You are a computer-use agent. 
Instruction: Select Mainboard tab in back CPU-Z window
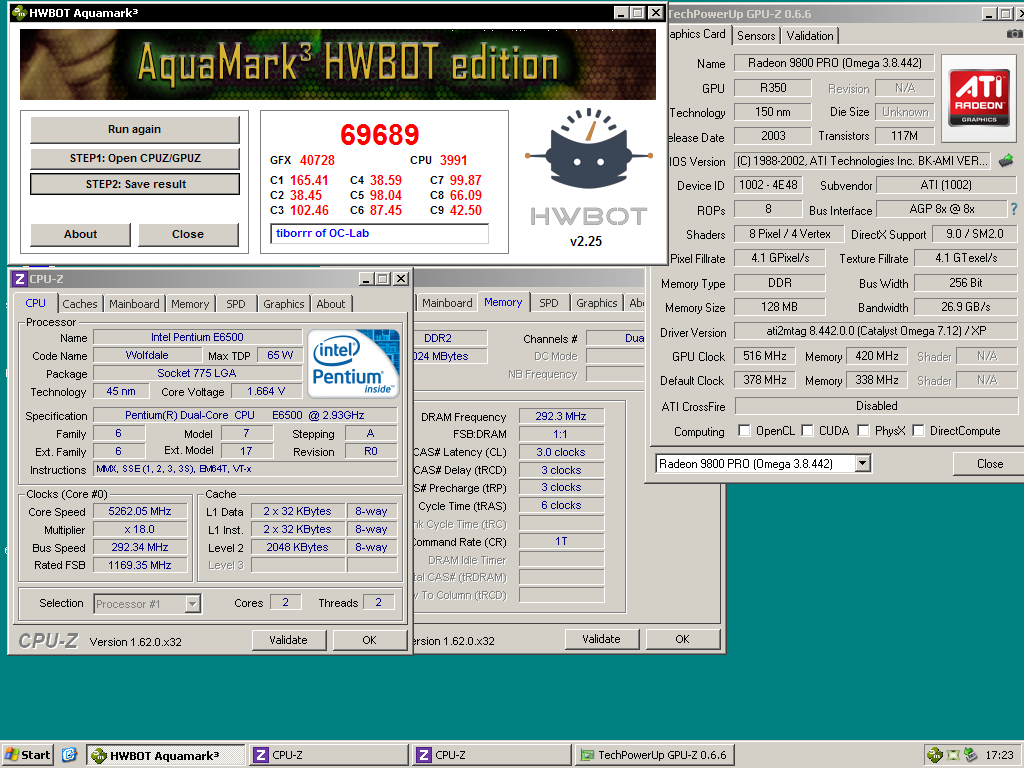pos(447,303)
